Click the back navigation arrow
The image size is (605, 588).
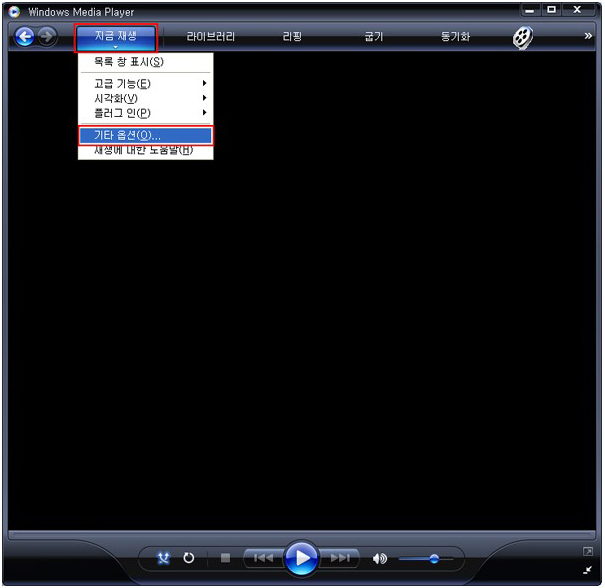pyautogui.click(x=24, y=37)
